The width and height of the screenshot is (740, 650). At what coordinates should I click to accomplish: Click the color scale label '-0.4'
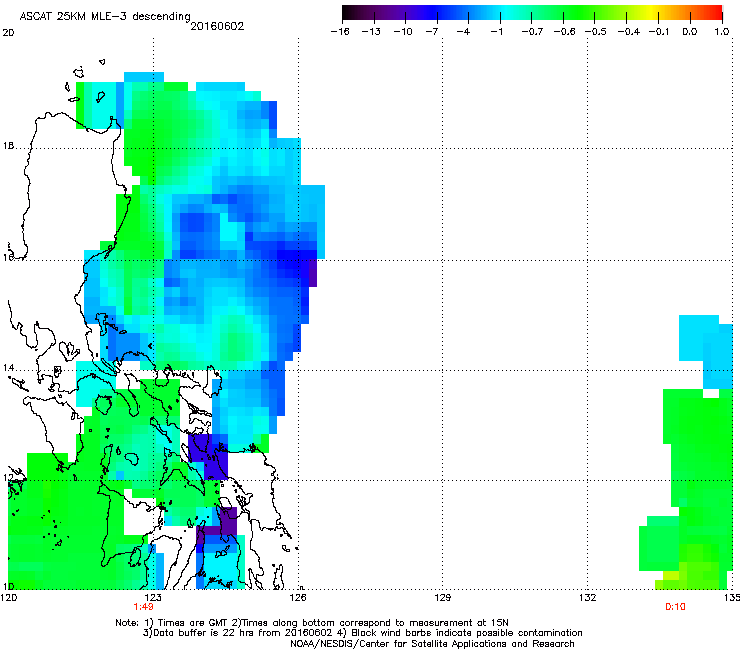click(629, 32)
